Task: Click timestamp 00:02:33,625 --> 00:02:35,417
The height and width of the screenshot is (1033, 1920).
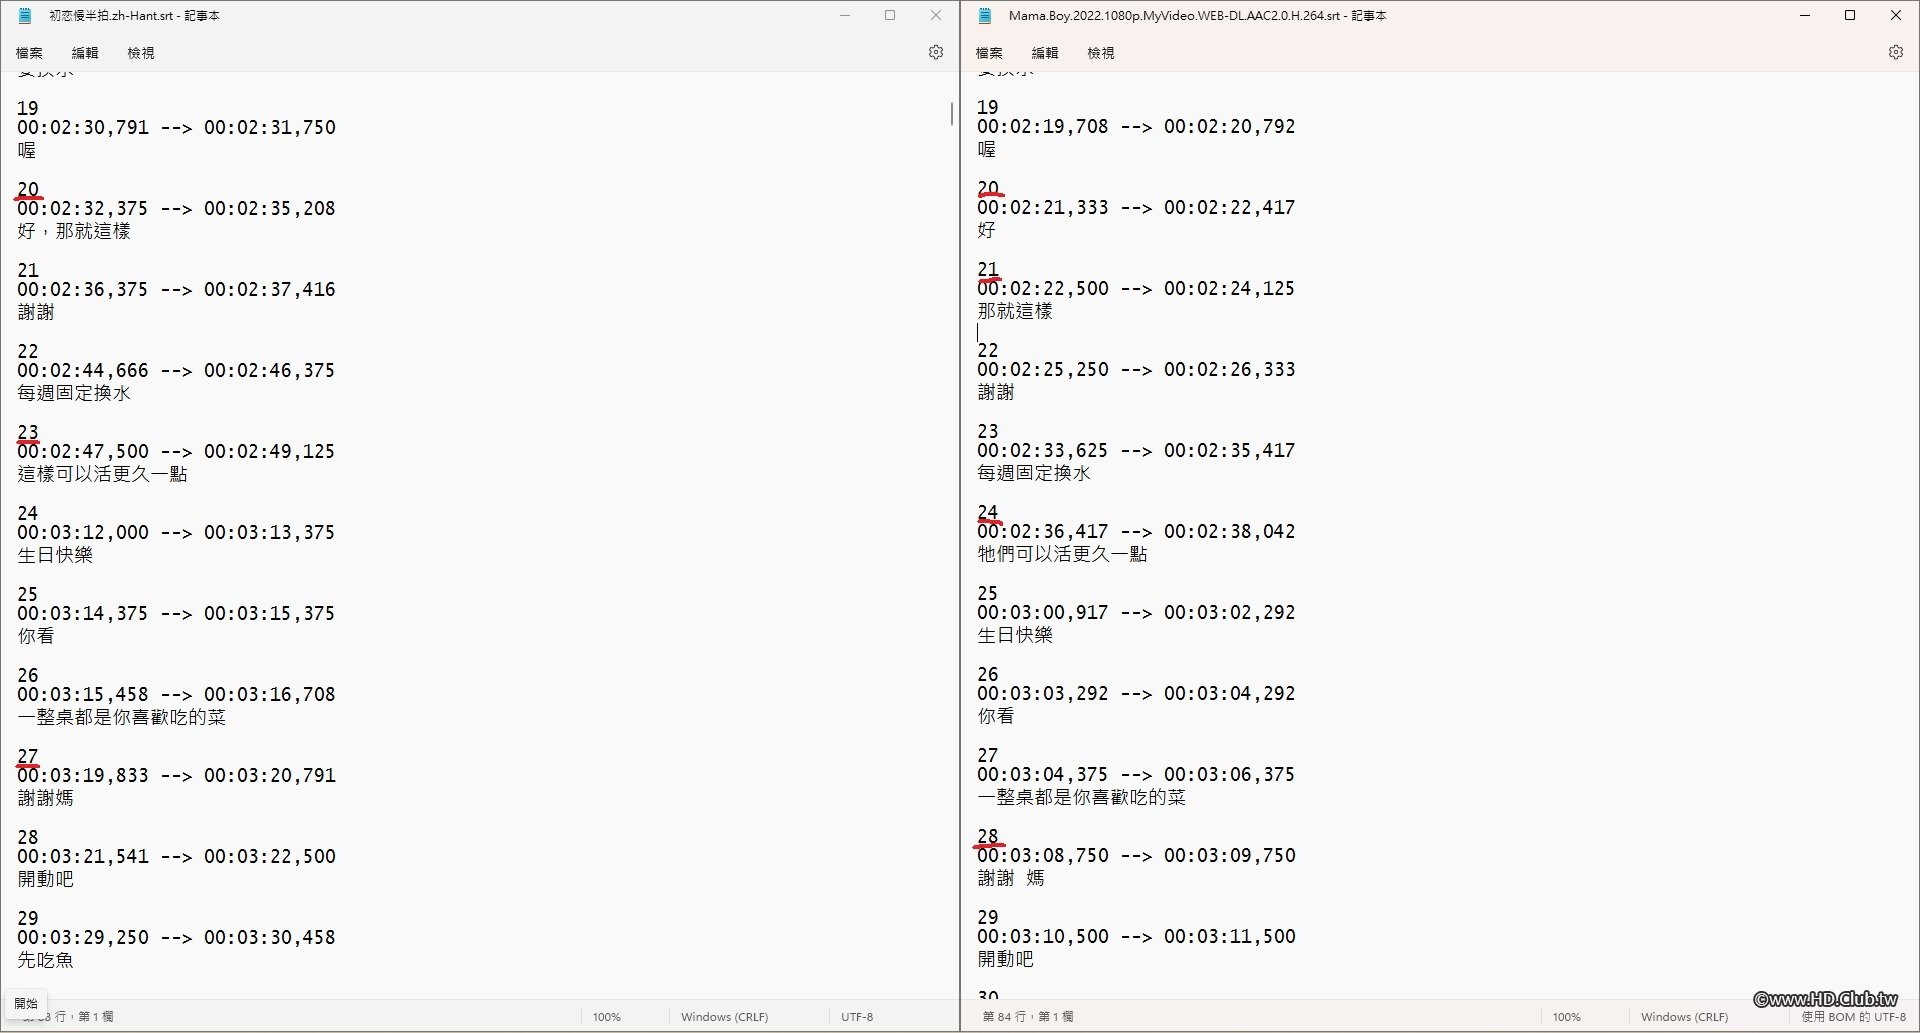Action: (x=1136, y=451)
